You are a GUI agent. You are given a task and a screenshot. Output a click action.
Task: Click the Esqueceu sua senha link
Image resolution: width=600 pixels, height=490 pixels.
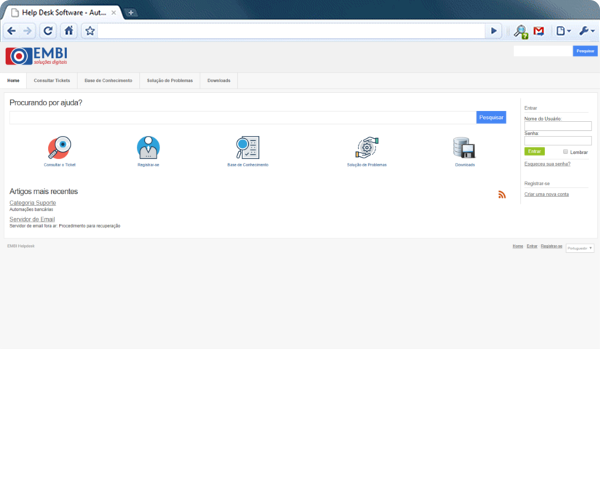[547, 163]
